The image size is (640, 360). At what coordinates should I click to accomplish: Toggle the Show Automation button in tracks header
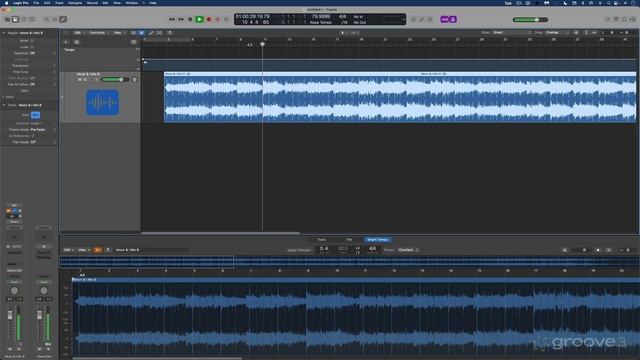pyautogui.click(x=151, y=33)
